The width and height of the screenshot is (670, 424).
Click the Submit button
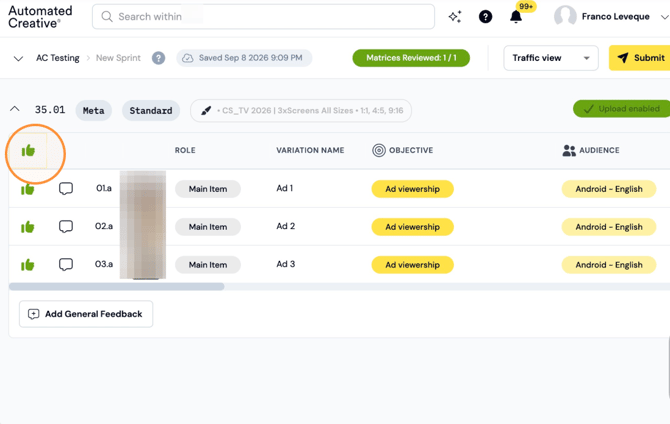click(x=640, y=58)
